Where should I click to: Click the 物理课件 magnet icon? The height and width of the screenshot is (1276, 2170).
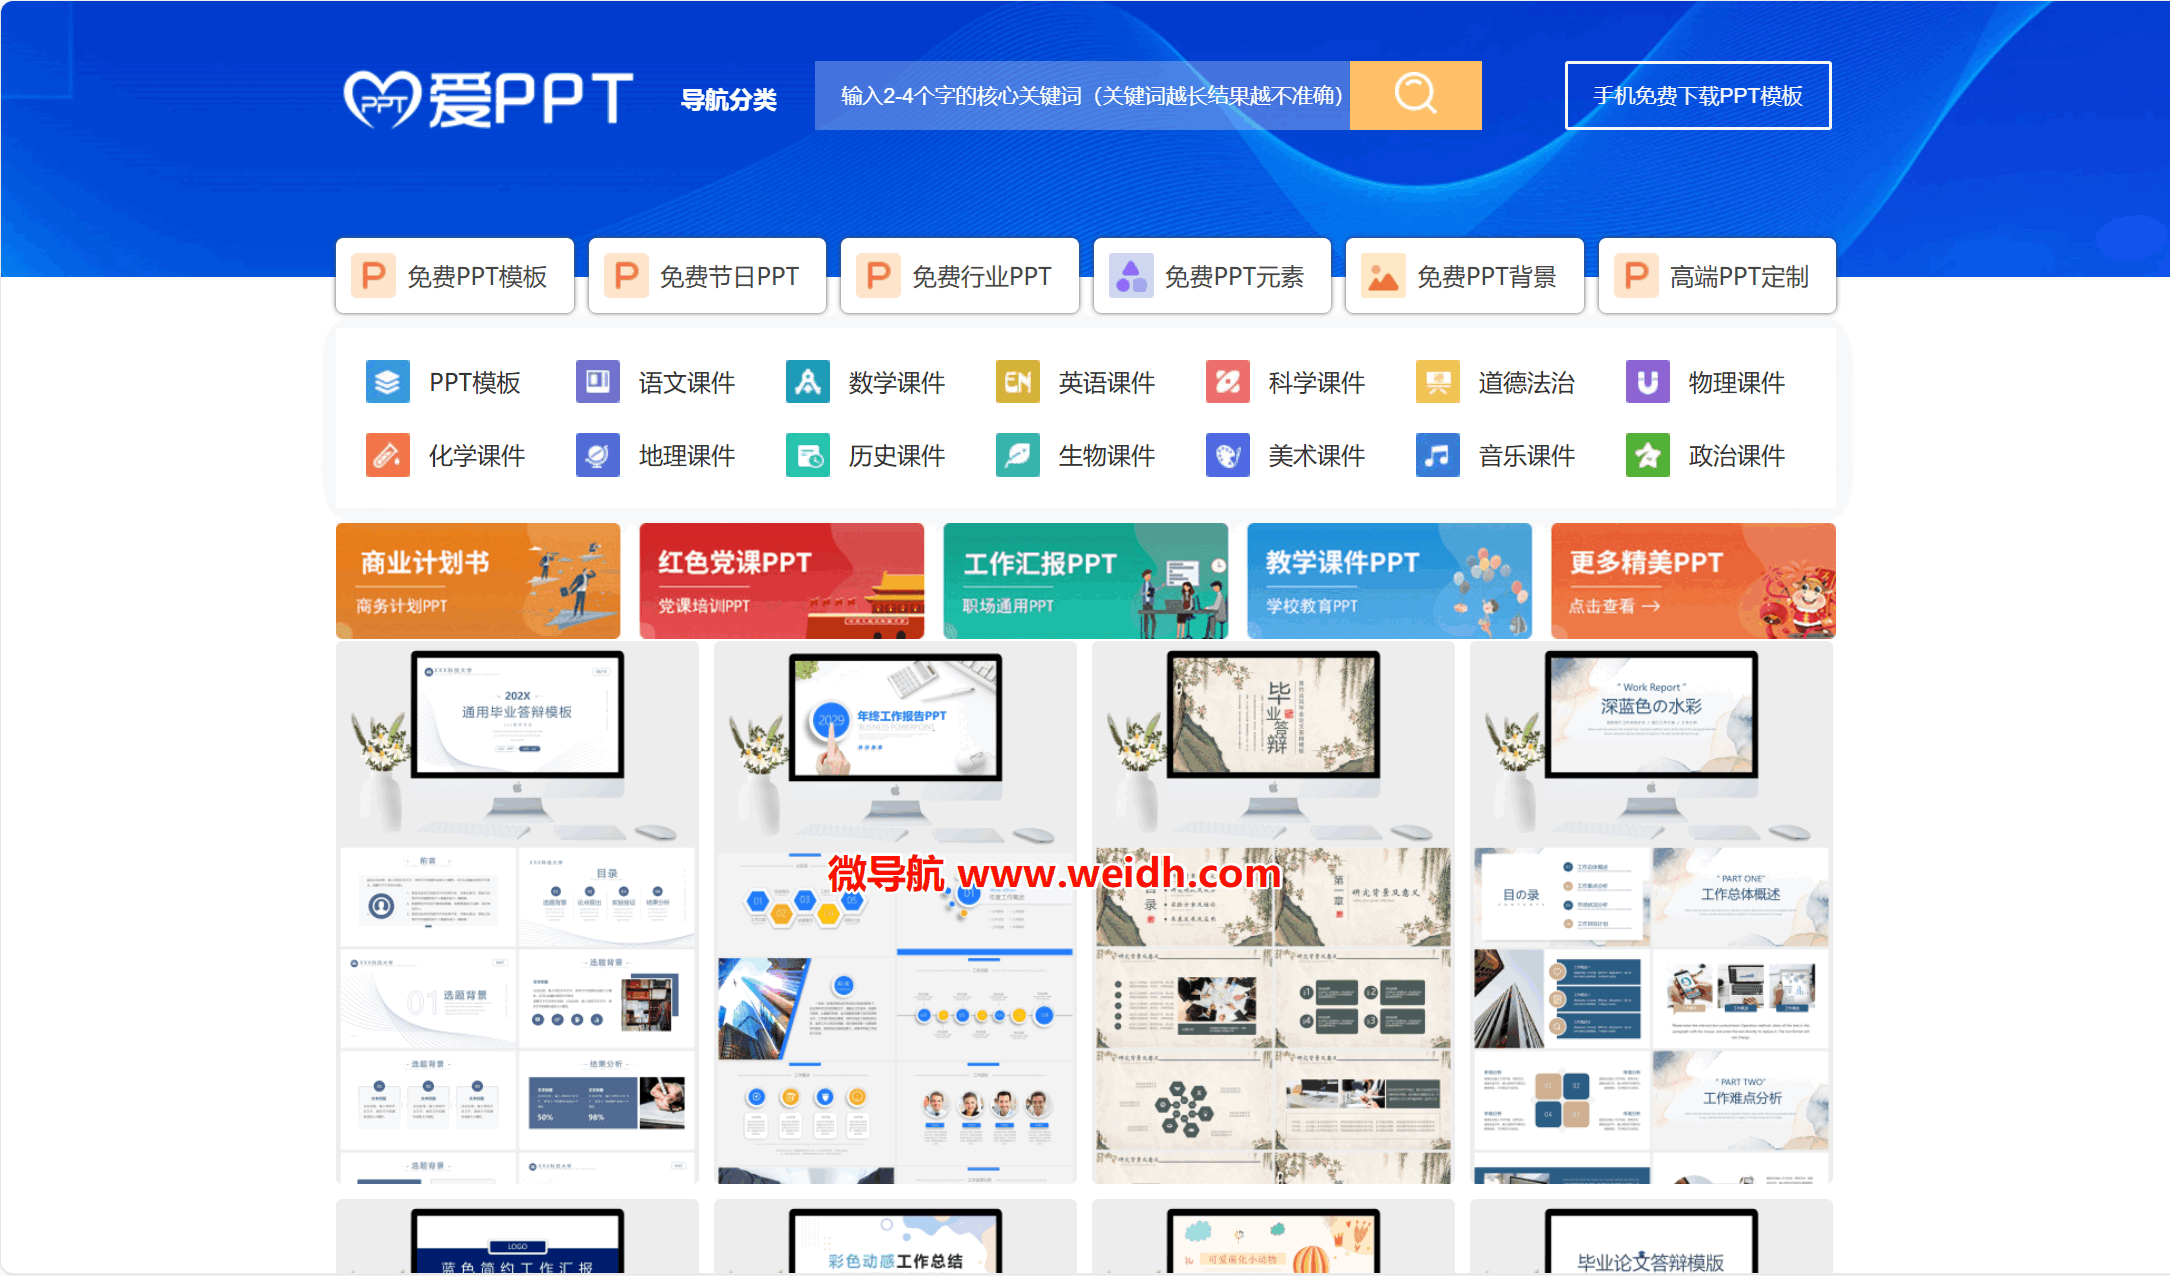coord(1648,382)
